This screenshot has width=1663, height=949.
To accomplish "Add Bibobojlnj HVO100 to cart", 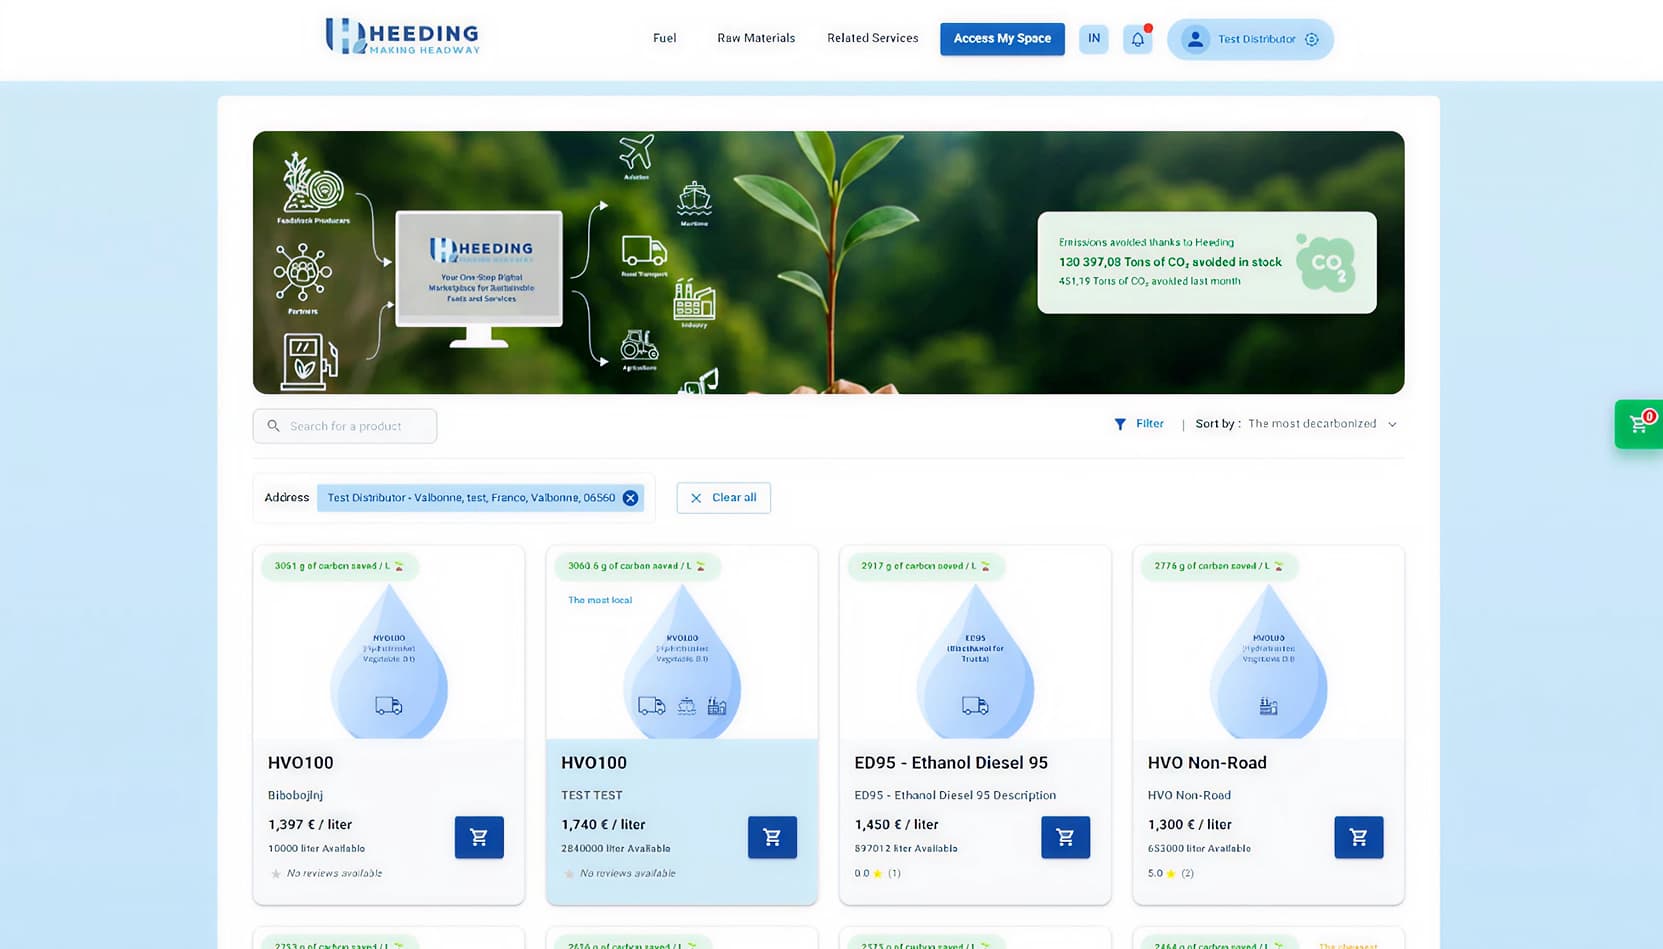I will pos(479,837).
